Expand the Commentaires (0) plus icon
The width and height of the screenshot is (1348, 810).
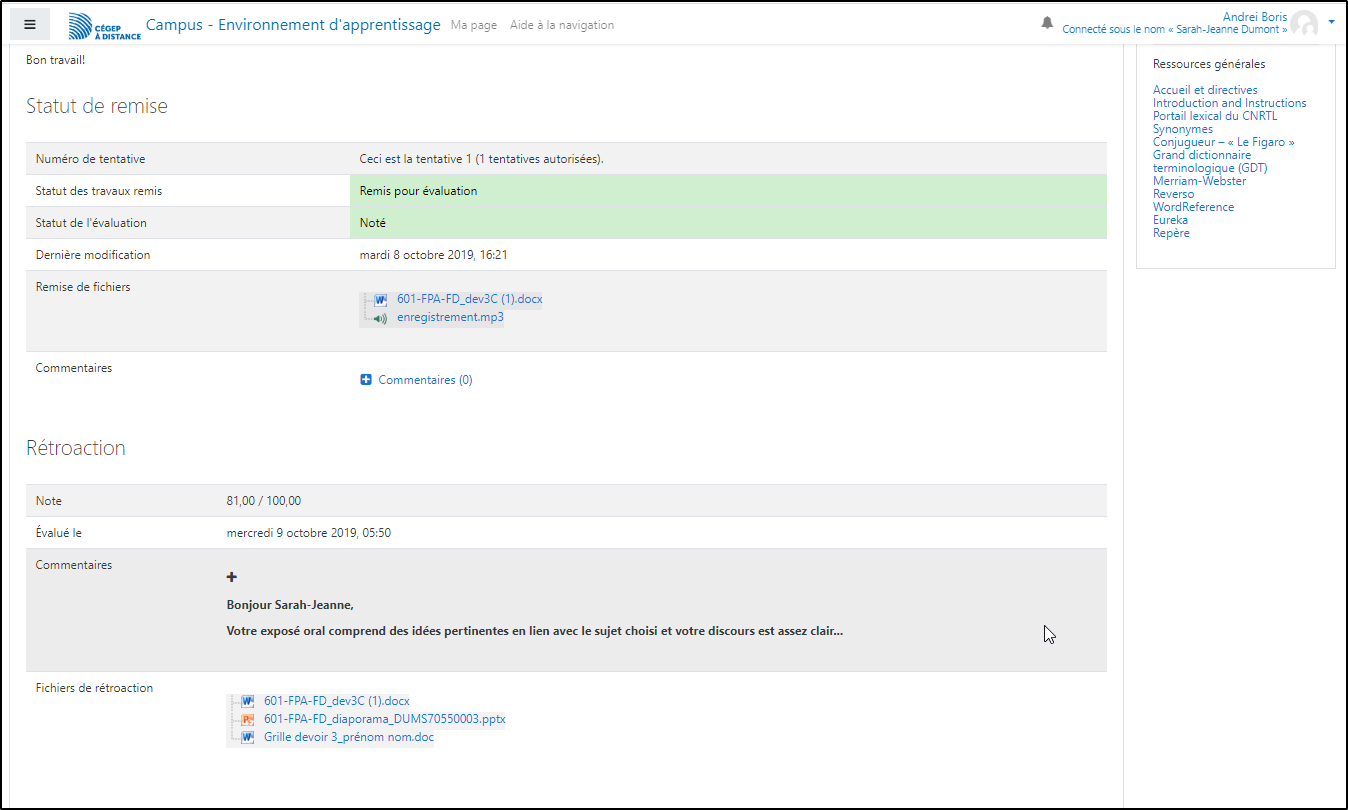(366, 380)
